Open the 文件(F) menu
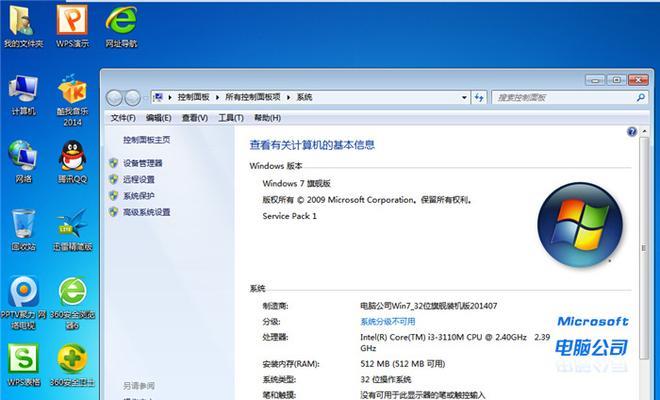The image size is (660, 400). pos(123,118)
